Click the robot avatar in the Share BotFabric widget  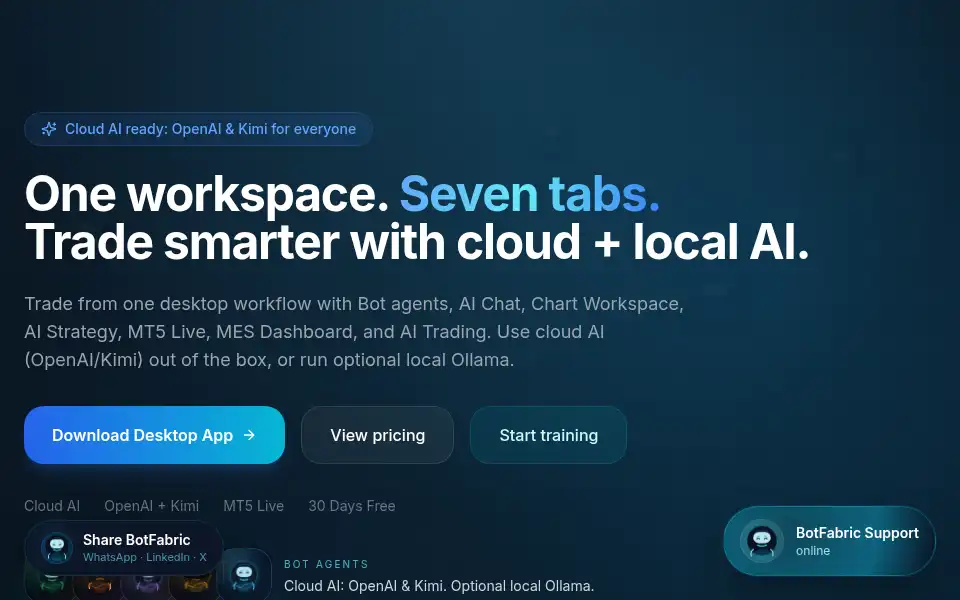pos(57,547)
